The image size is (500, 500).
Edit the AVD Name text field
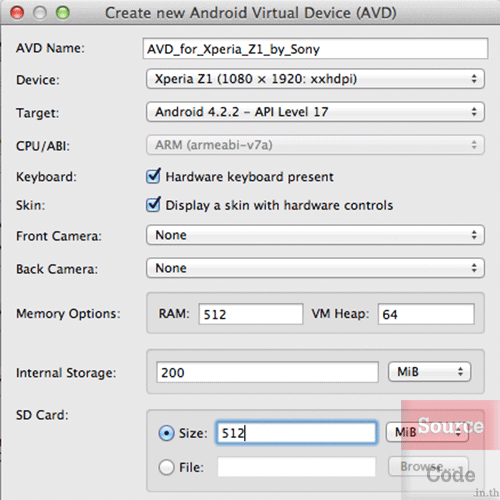[315, 49]
